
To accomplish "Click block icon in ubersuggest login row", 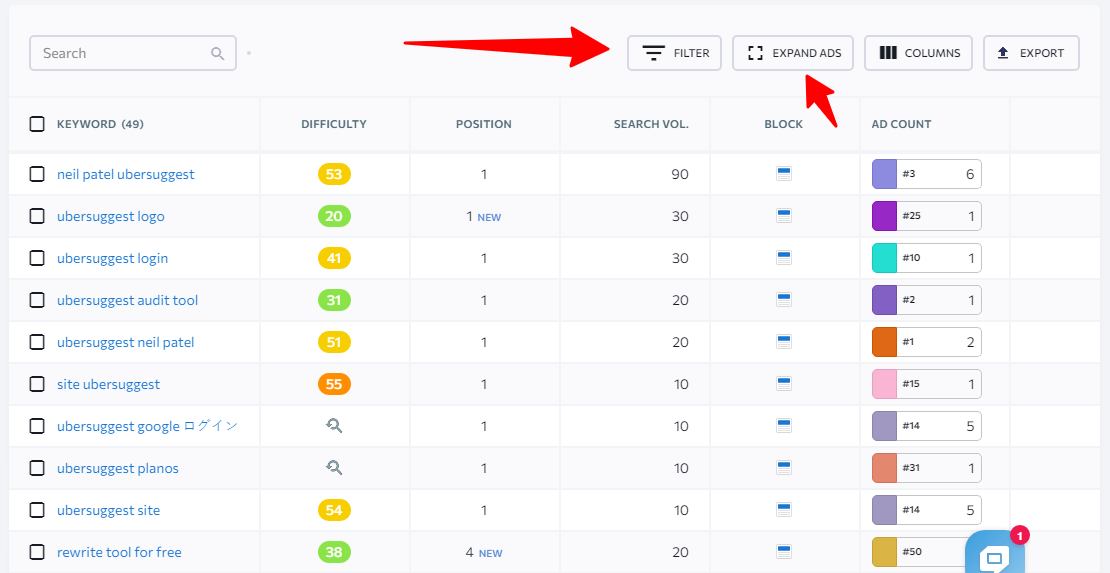I will point(784,258).
